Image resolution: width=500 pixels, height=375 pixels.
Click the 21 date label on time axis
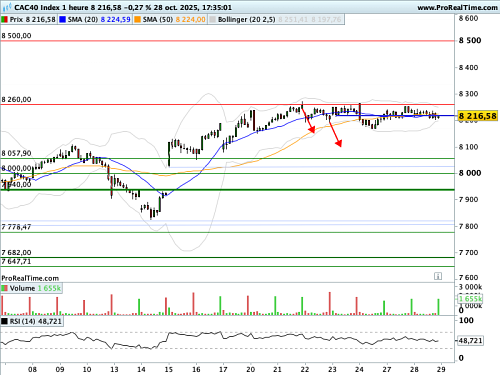[277, 369]
